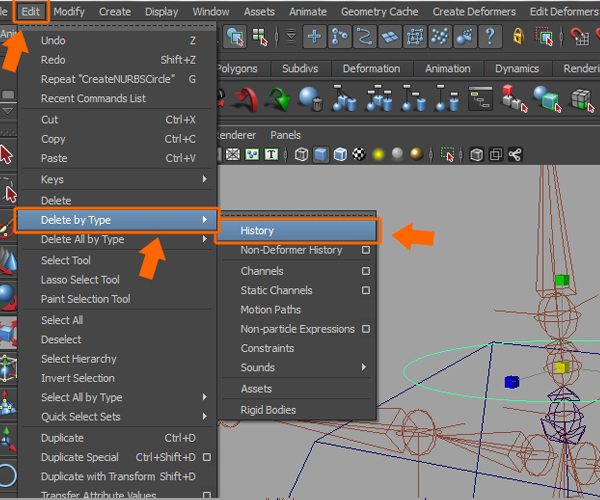Click the share-style icon in panel toolbar
The width and height of the screenshot is (600, 500).
point(515,155)
